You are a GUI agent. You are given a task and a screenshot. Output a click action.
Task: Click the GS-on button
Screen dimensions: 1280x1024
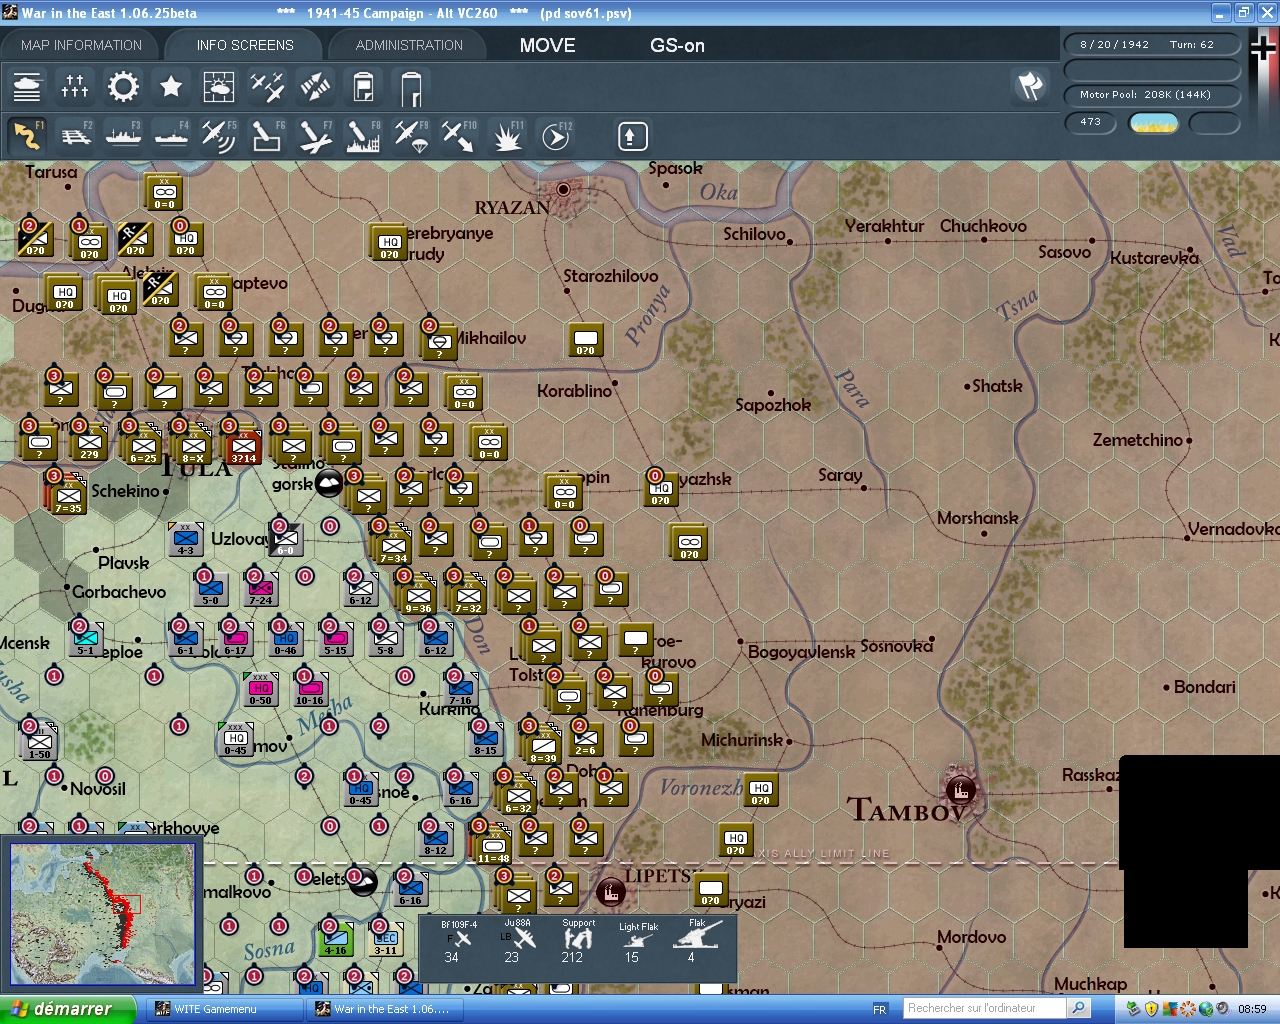(x=677, y=45)
